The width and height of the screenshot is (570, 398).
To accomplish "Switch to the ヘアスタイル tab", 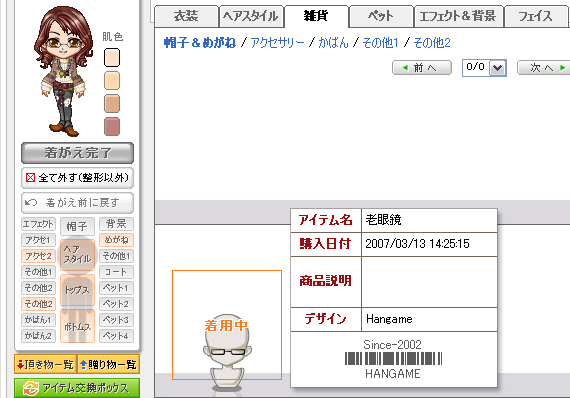I will tap(251, 16).
